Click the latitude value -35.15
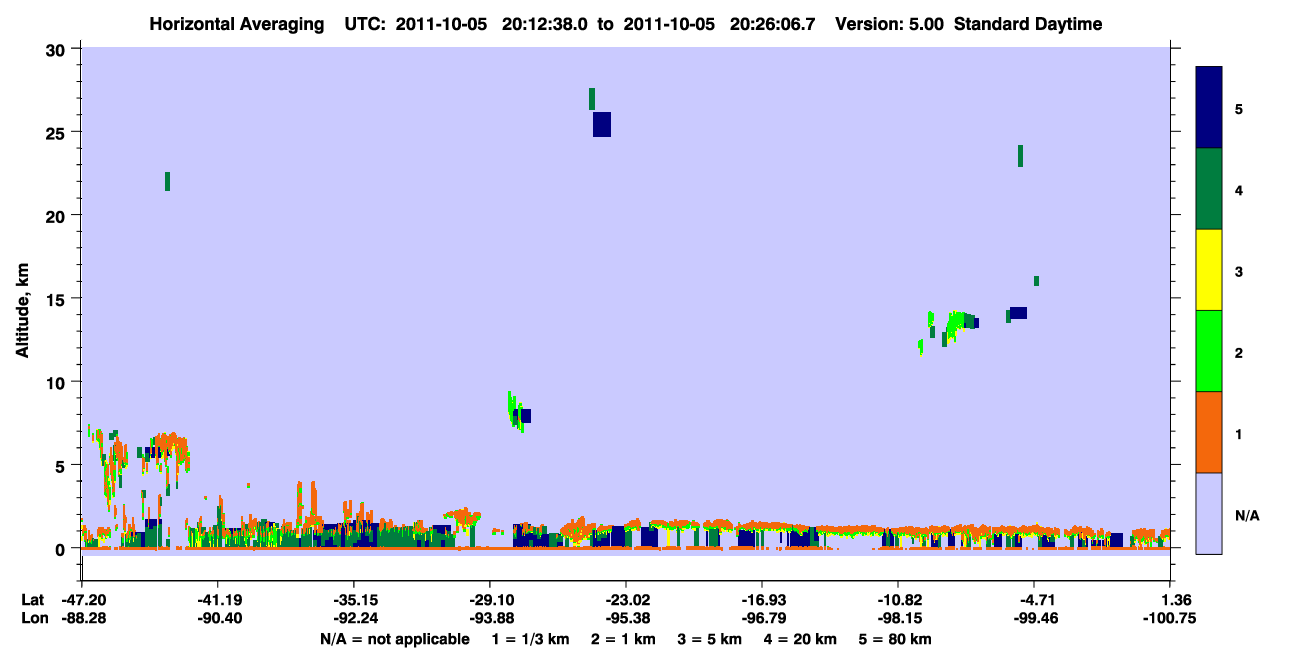 click(x=354, y=601)
